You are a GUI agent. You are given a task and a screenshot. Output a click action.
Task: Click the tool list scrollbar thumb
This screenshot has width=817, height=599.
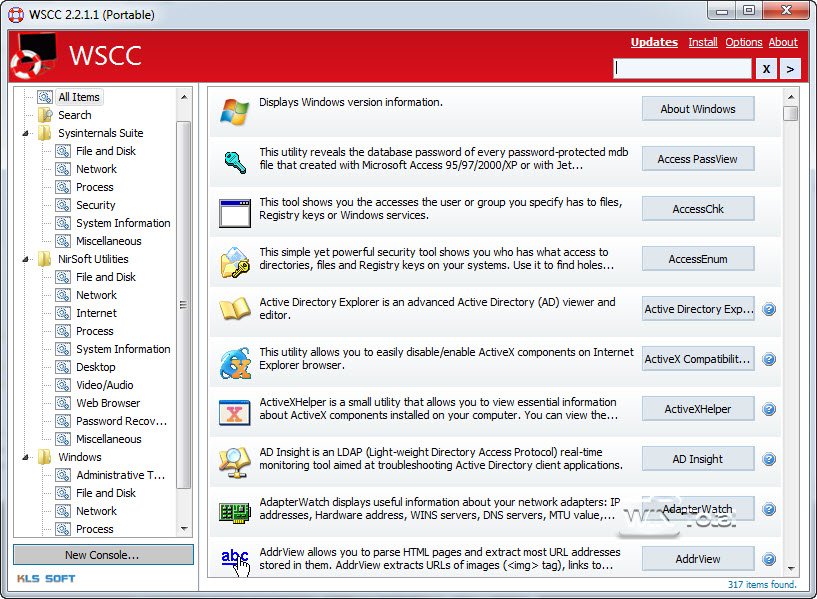pos(791,113)
